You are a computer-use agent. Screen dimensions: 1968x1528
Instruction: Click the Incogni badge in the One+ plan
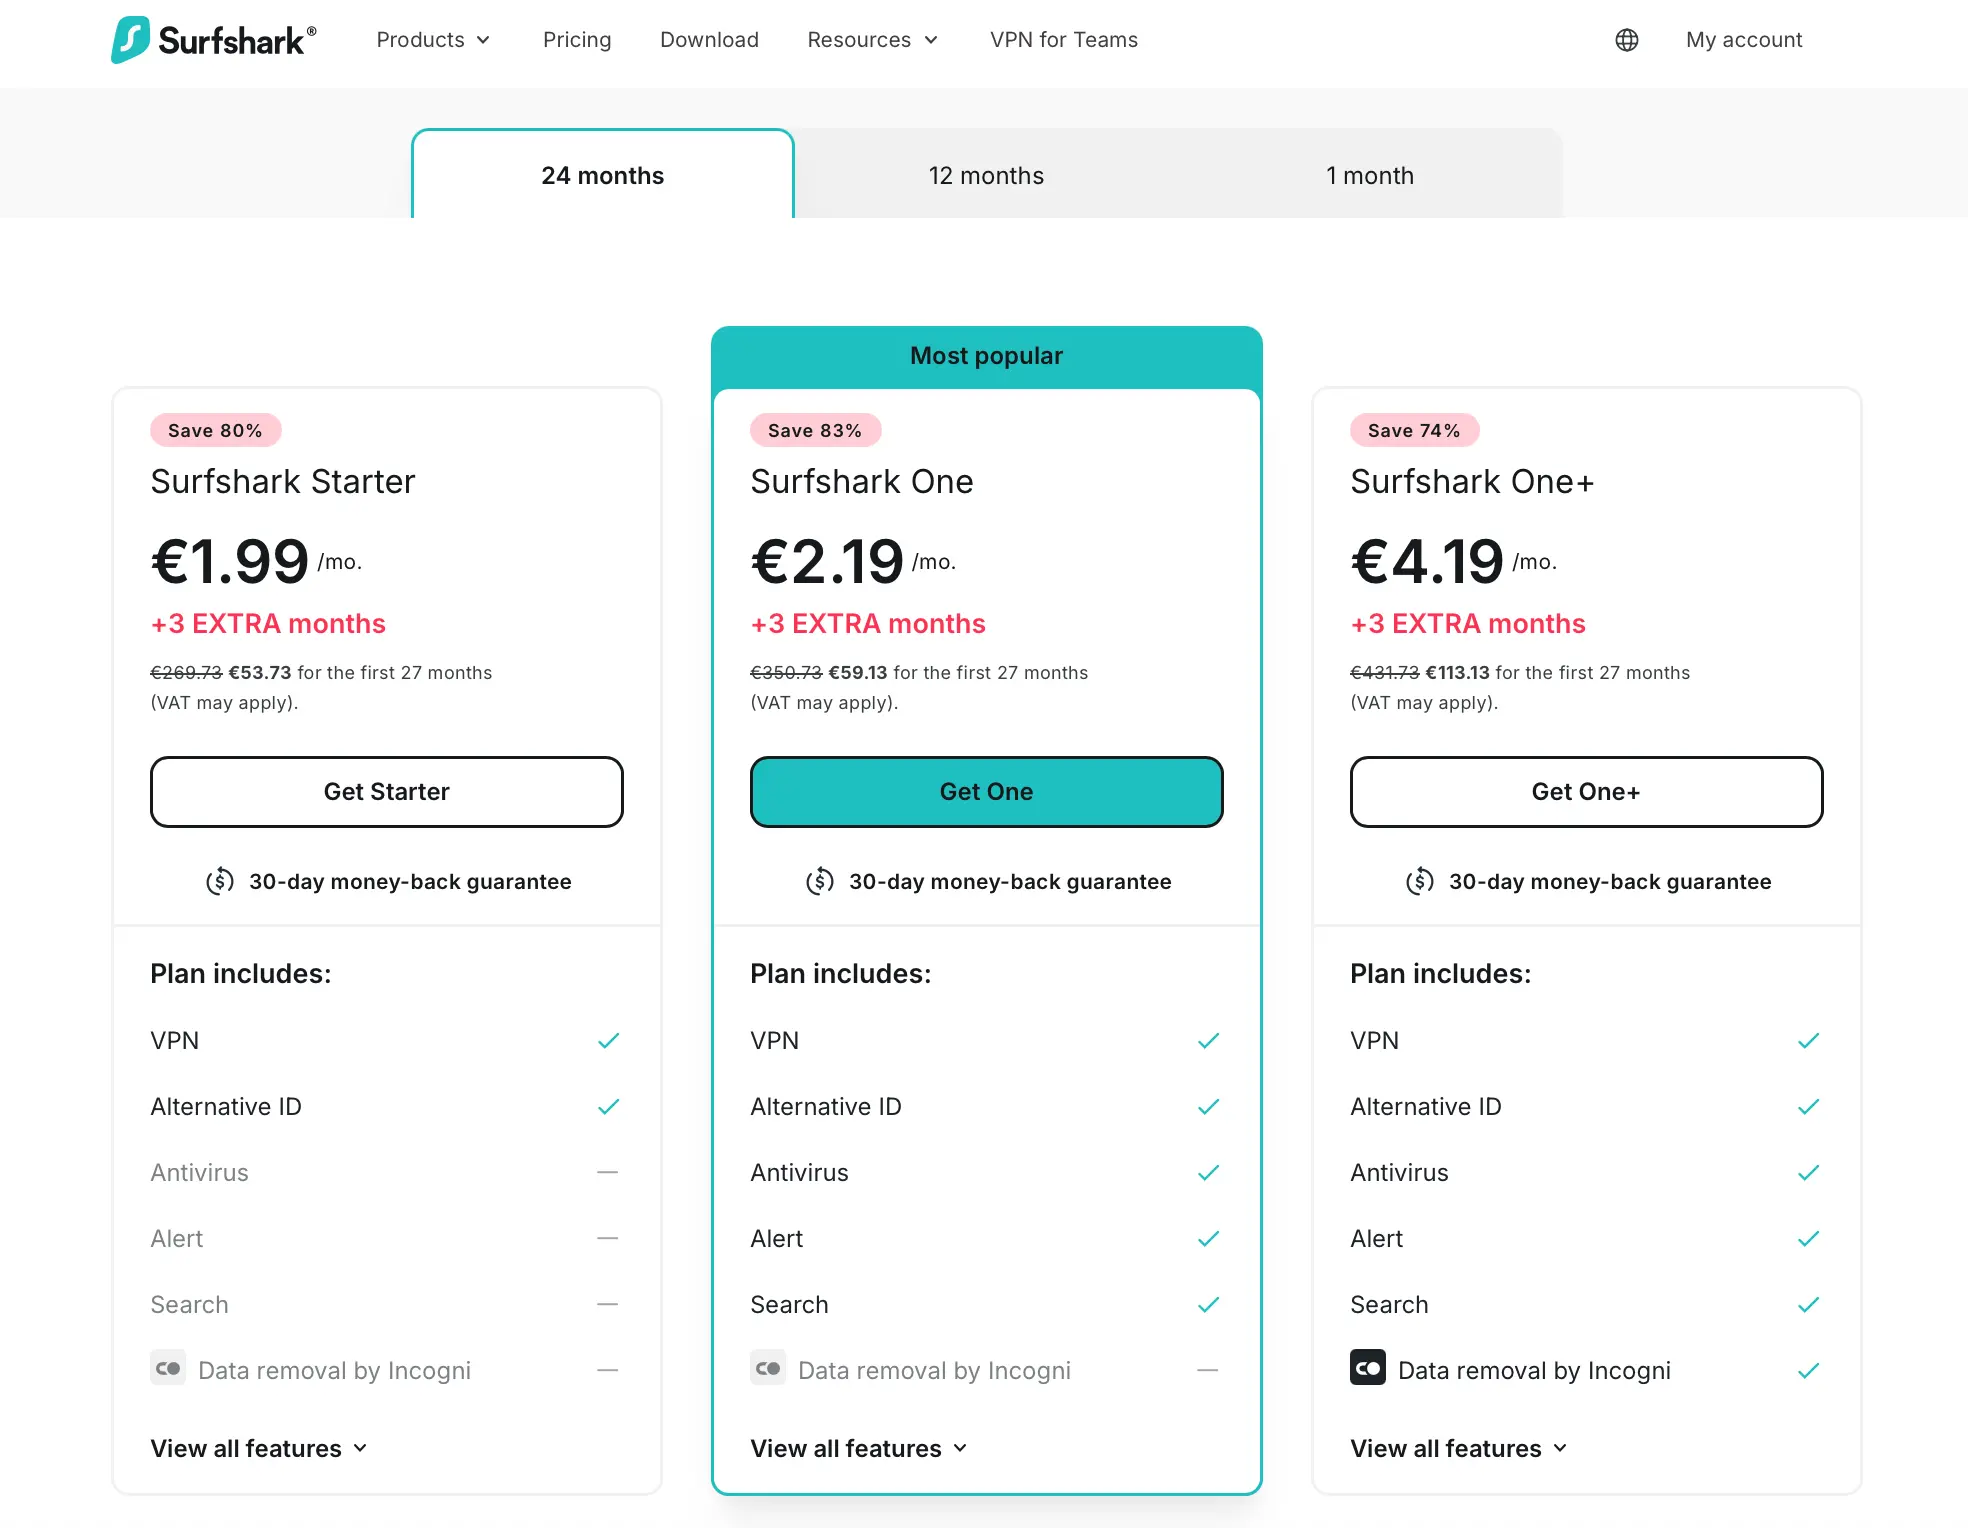click(1368, 1368)
